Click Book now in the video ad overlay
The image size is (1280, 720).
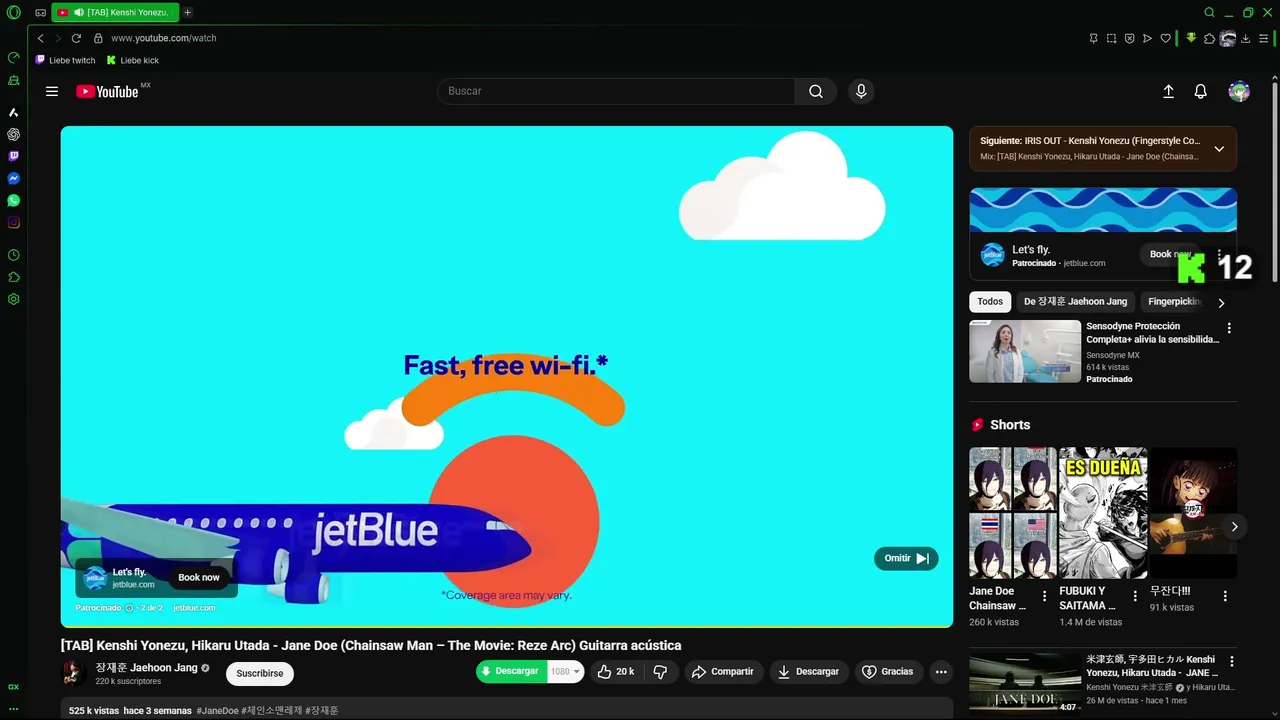pyautogui.click(x=198, y=577)
